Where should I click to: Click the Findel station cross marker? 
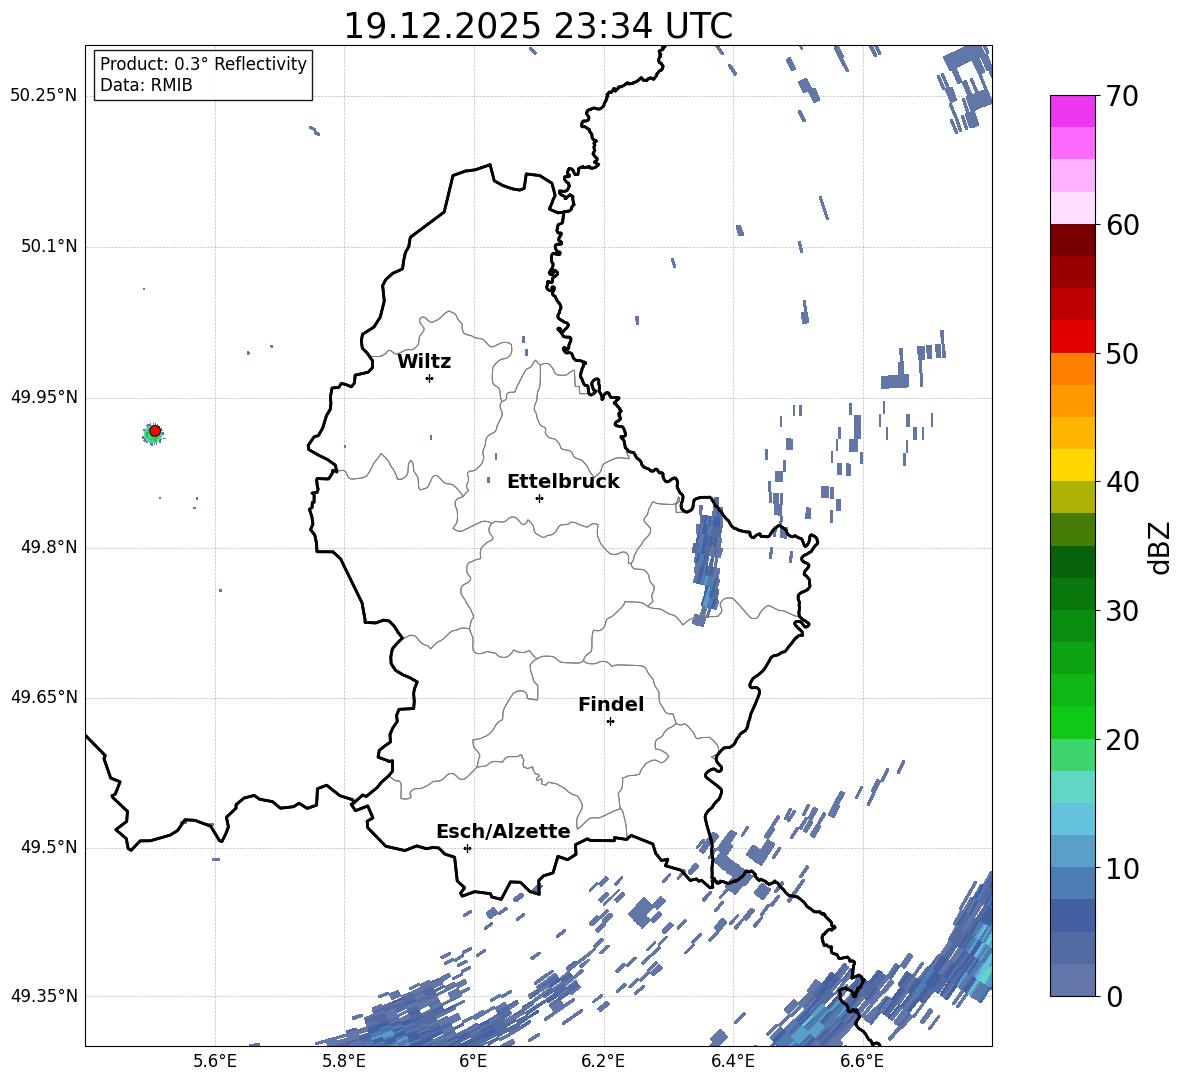tap(610, 722)
